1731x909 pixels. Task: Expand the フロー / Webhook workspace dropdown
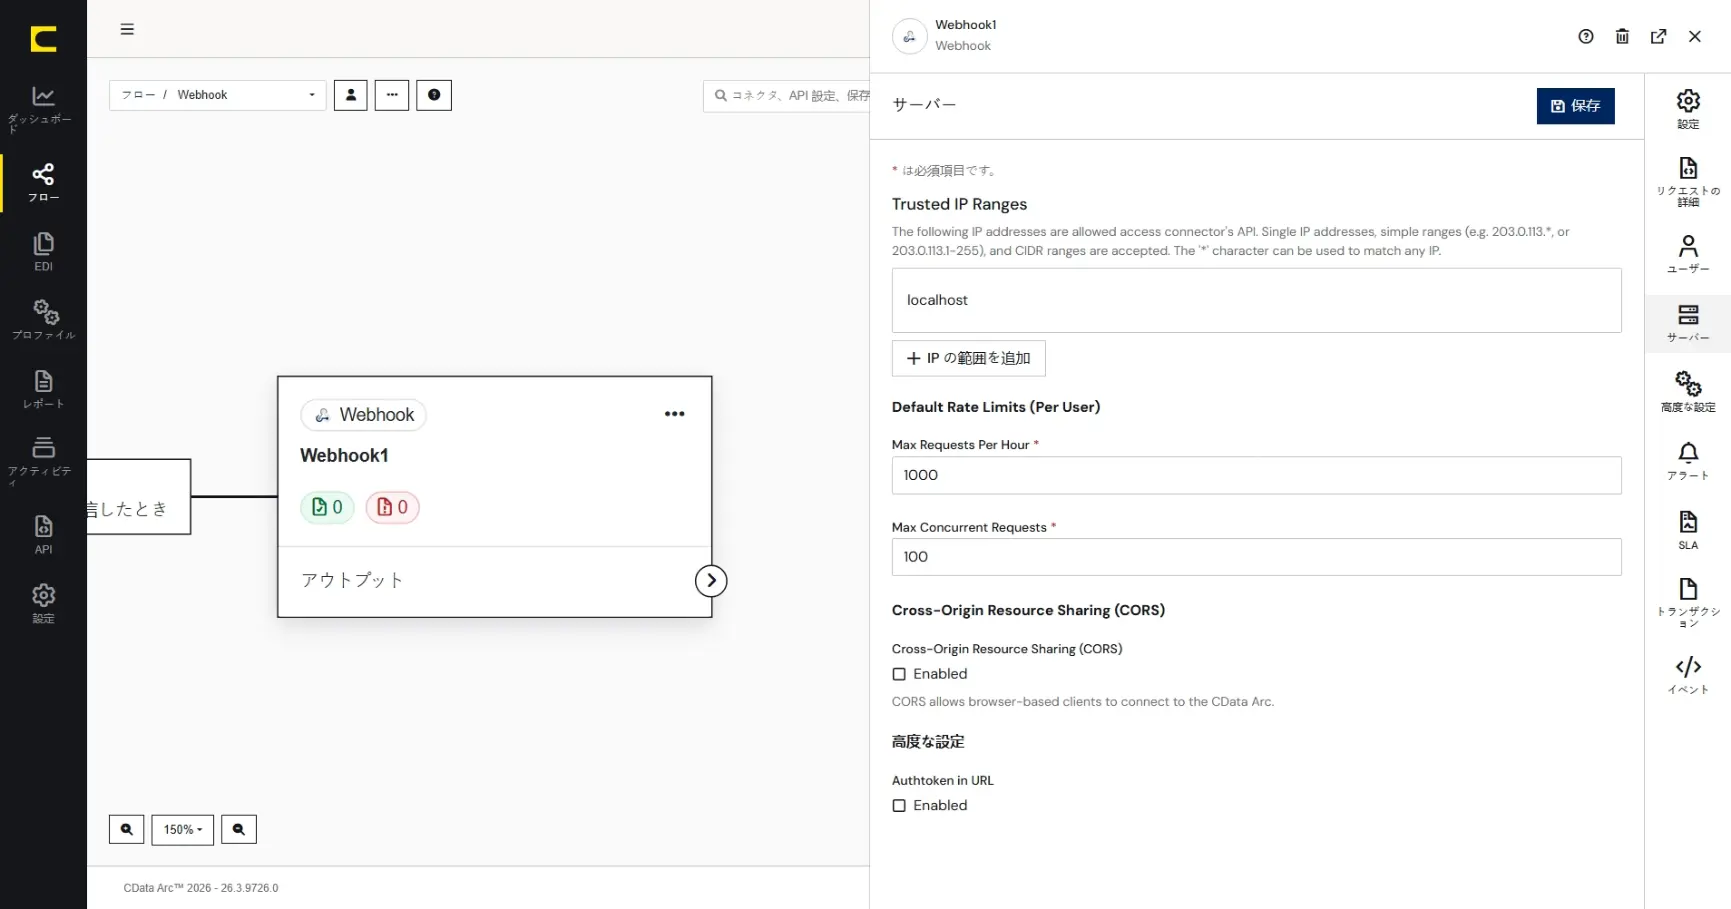tap(217, 95)
